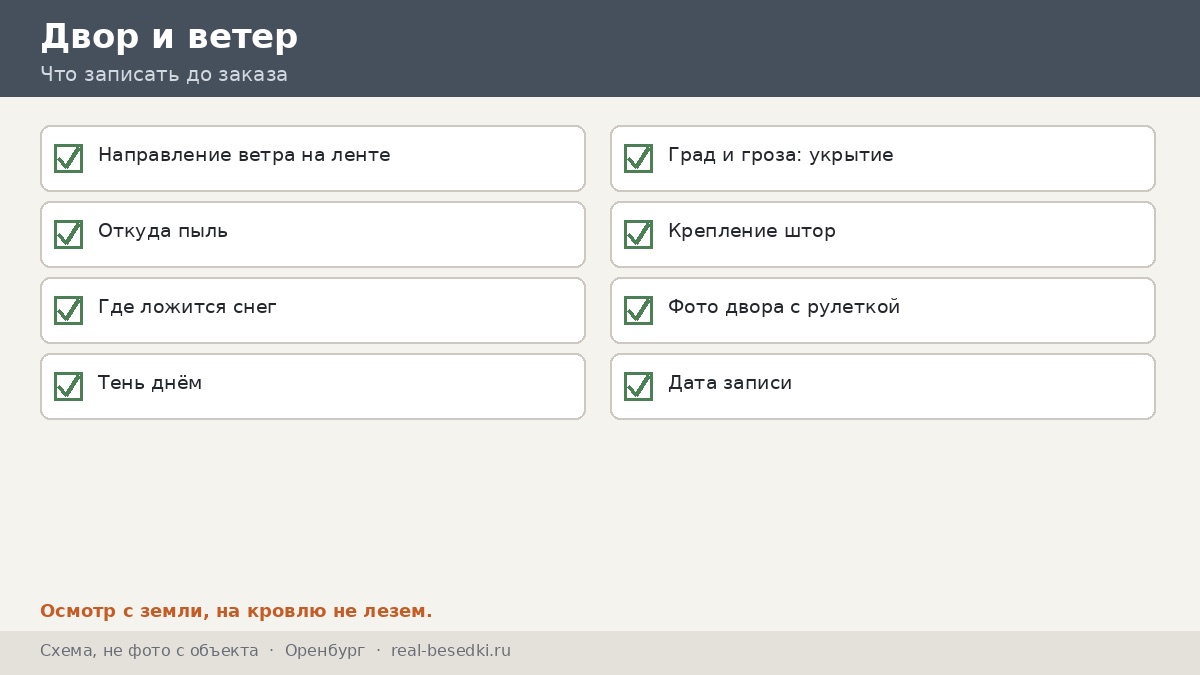This screenshot has height=675, width=1200.
Task: Click the 'Град и гроза: укрытие' text
Action: pyautogui.click(x=781, y=156)
